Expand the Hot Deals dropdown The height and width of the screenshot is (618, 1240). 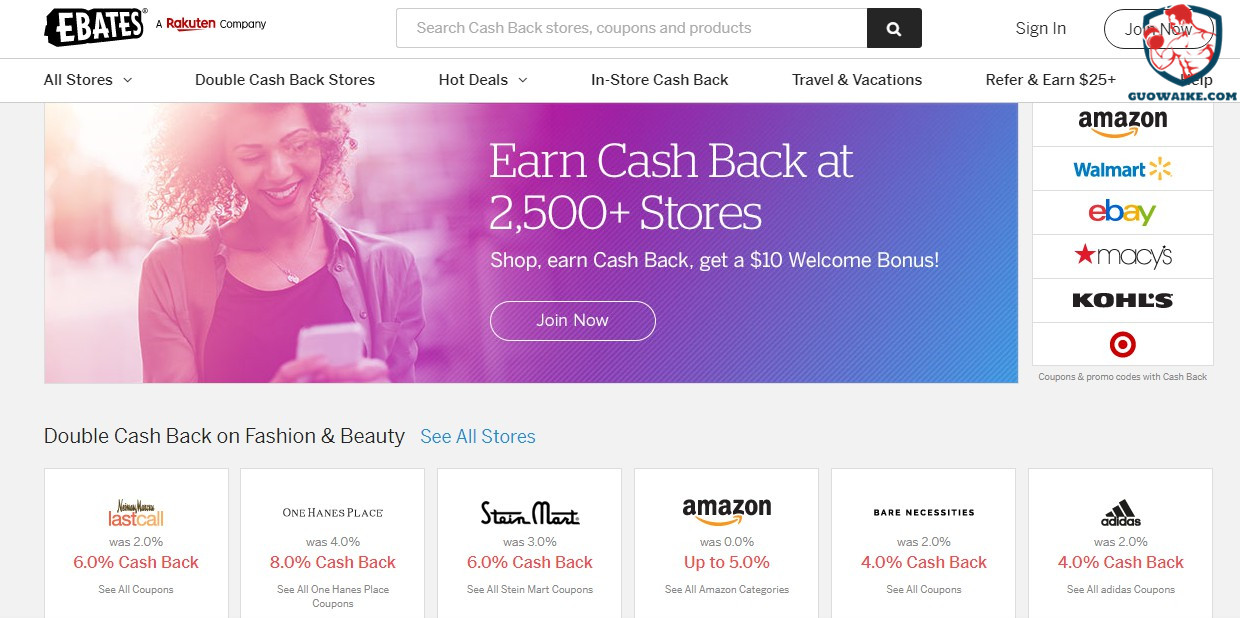point(483,80)
